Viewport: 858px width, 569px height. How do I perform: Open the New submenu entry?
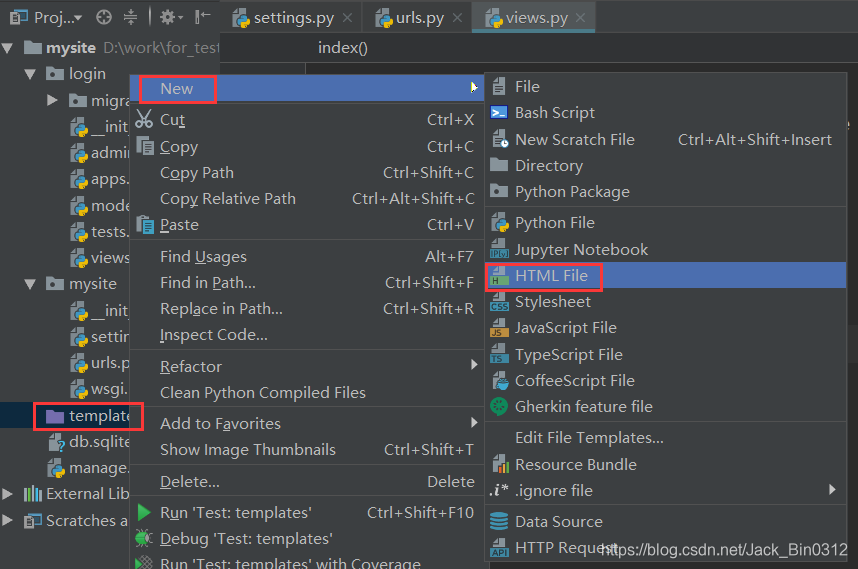point(307,89)
